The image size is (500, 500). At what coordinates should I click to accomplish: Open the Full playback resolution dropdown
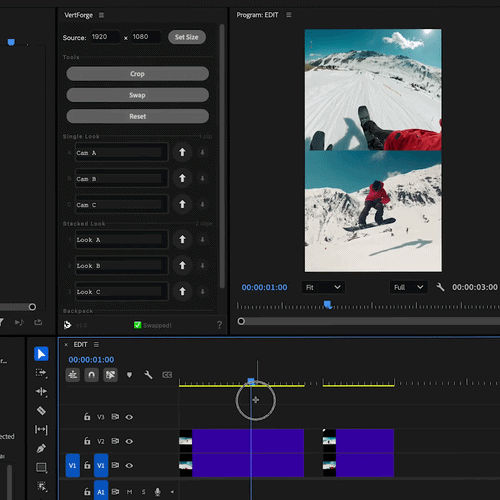409,287
